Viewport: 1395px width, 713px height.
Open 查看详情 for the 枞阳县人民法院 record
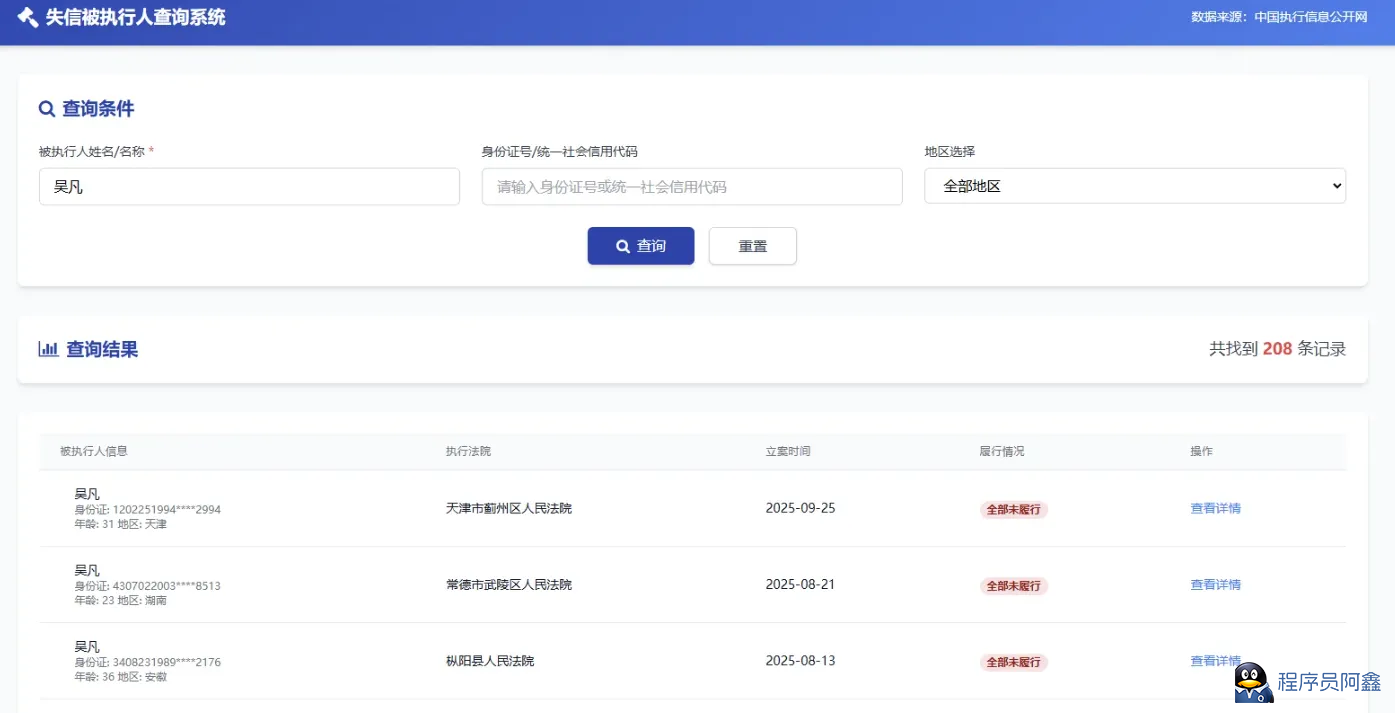(1210, 661)
